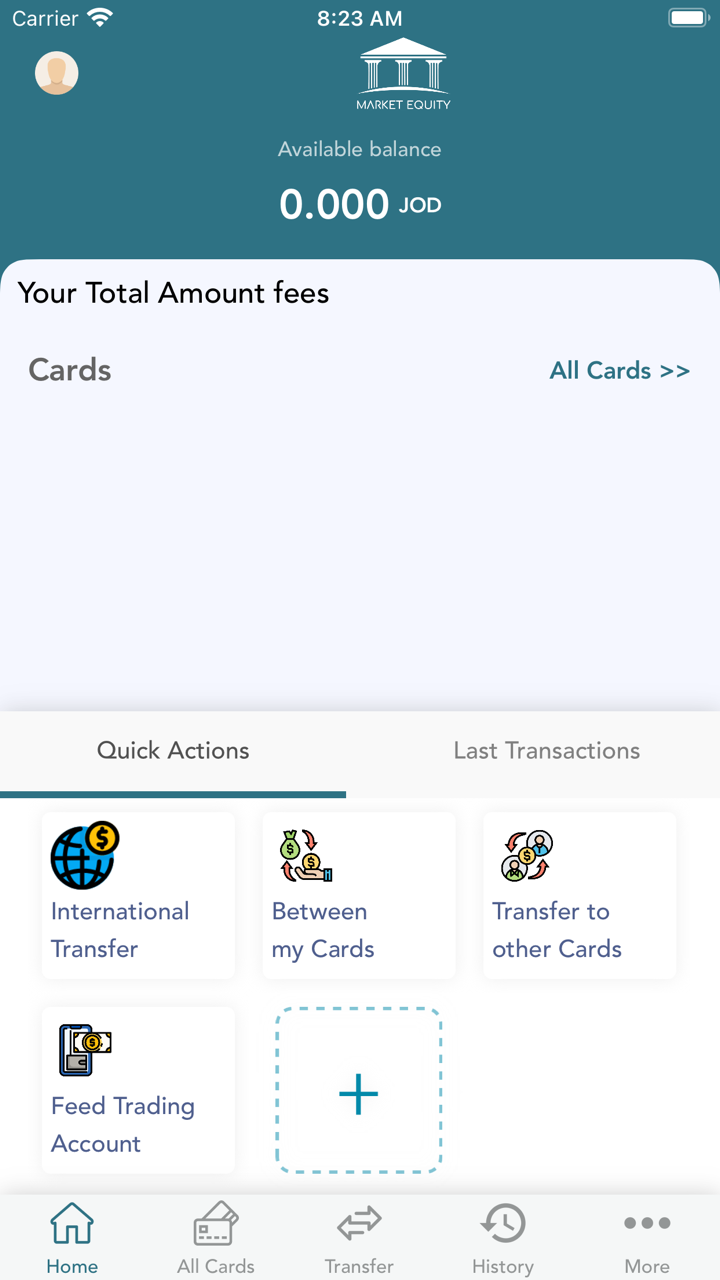Select the Quick Actions tab
The height and width of the screenshot is (1280, 720).
point(173,751)
